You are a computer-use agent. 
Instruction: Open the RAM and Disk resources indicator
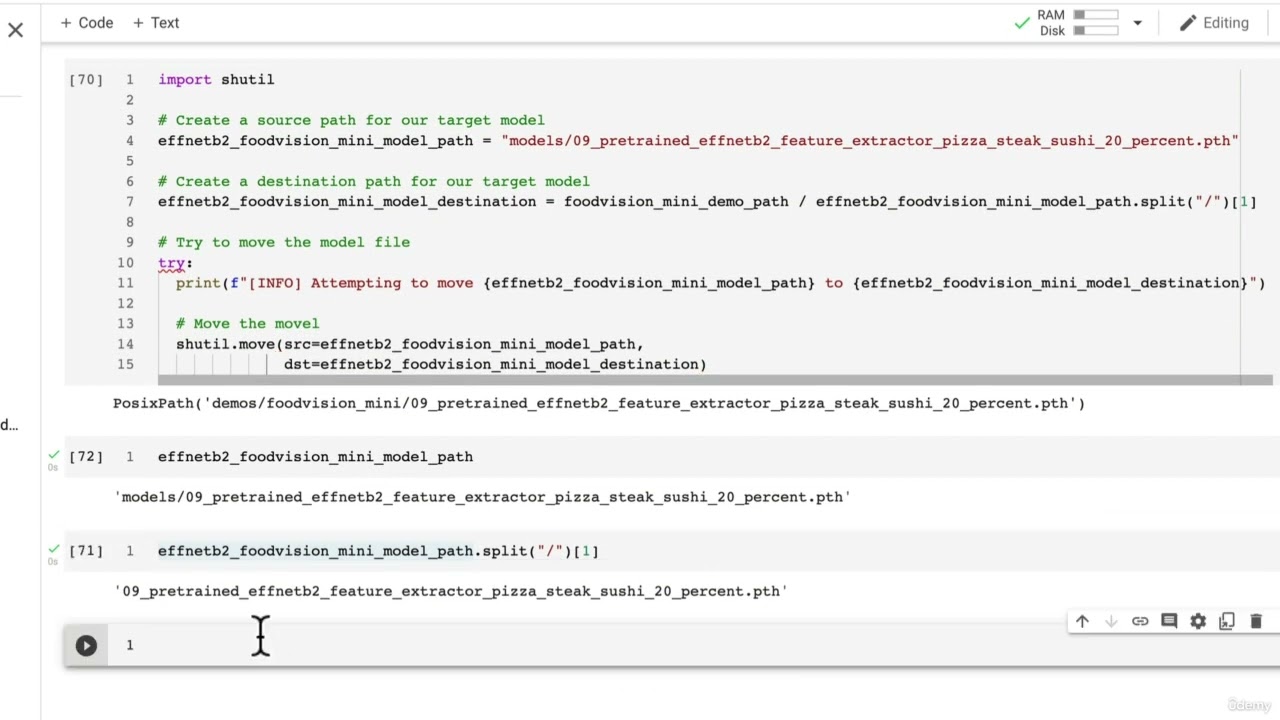coord(1066,22)
